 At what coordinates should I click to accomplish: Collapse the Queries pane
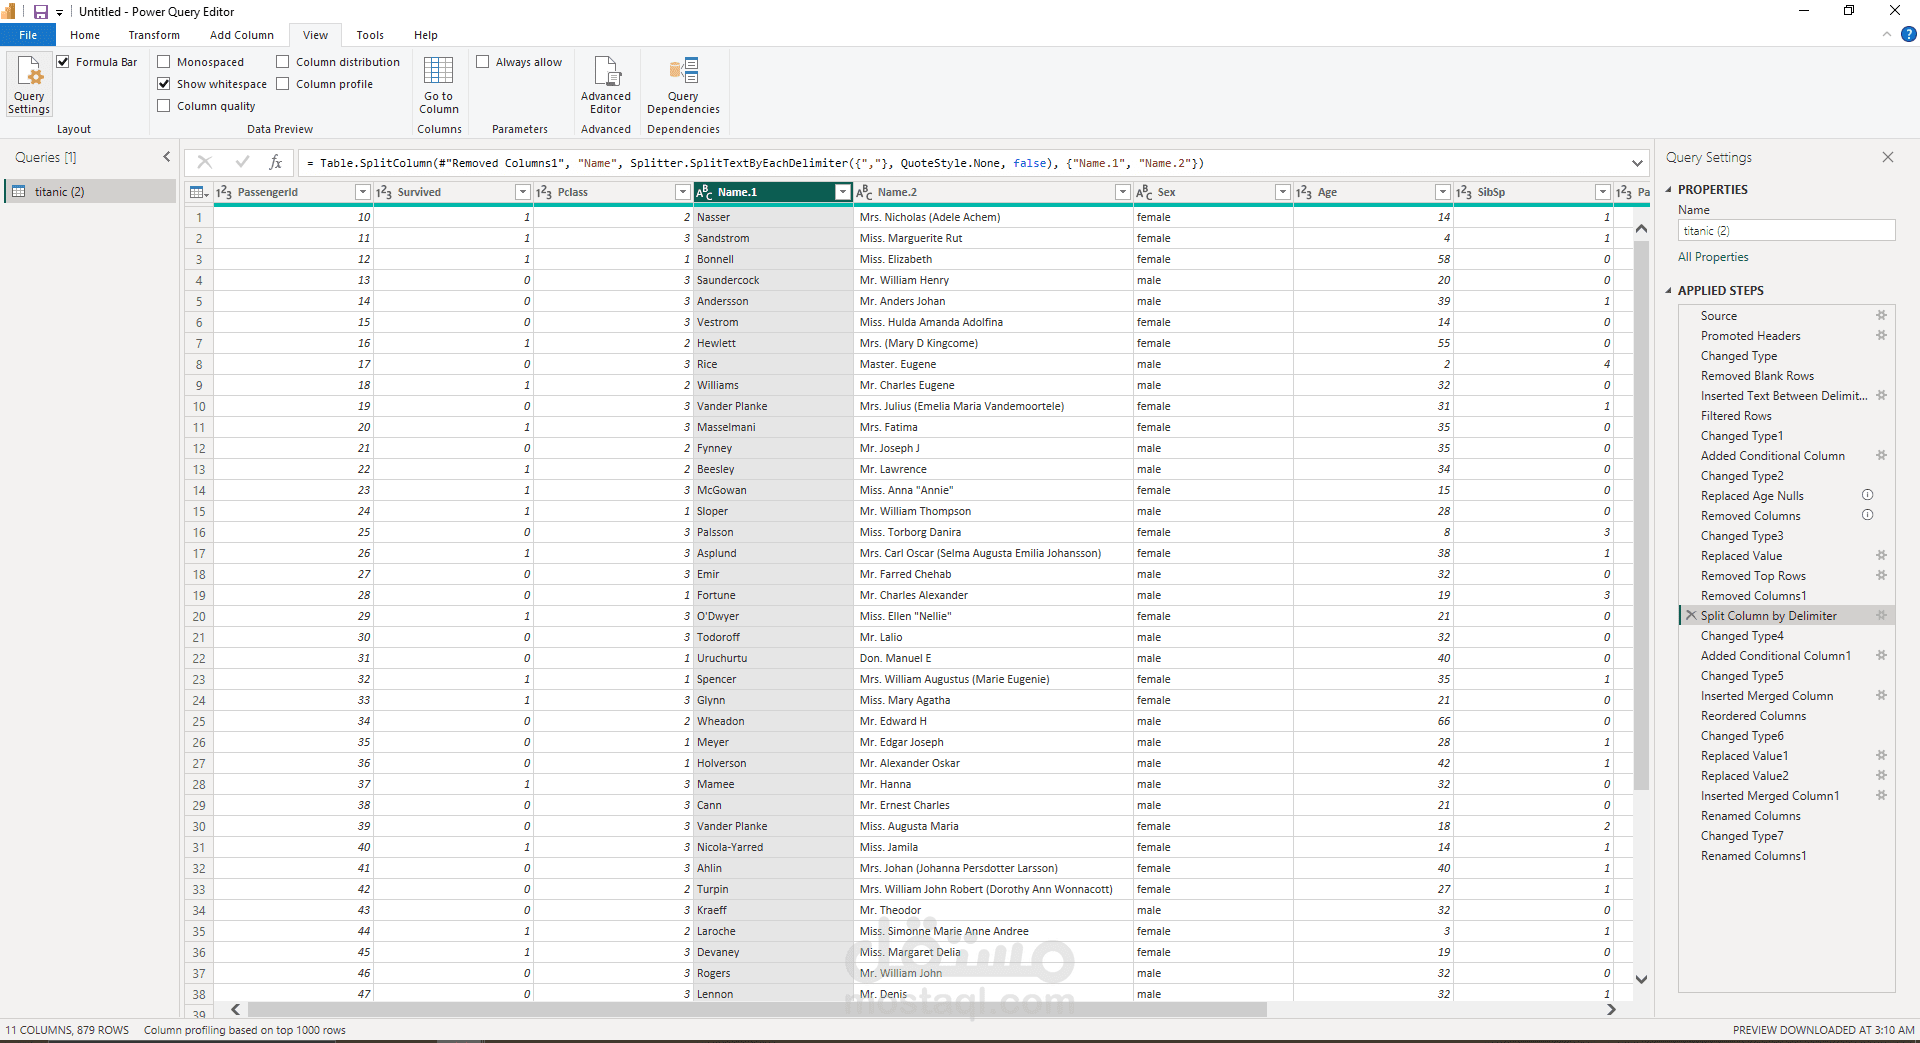(x=167, y=157)
